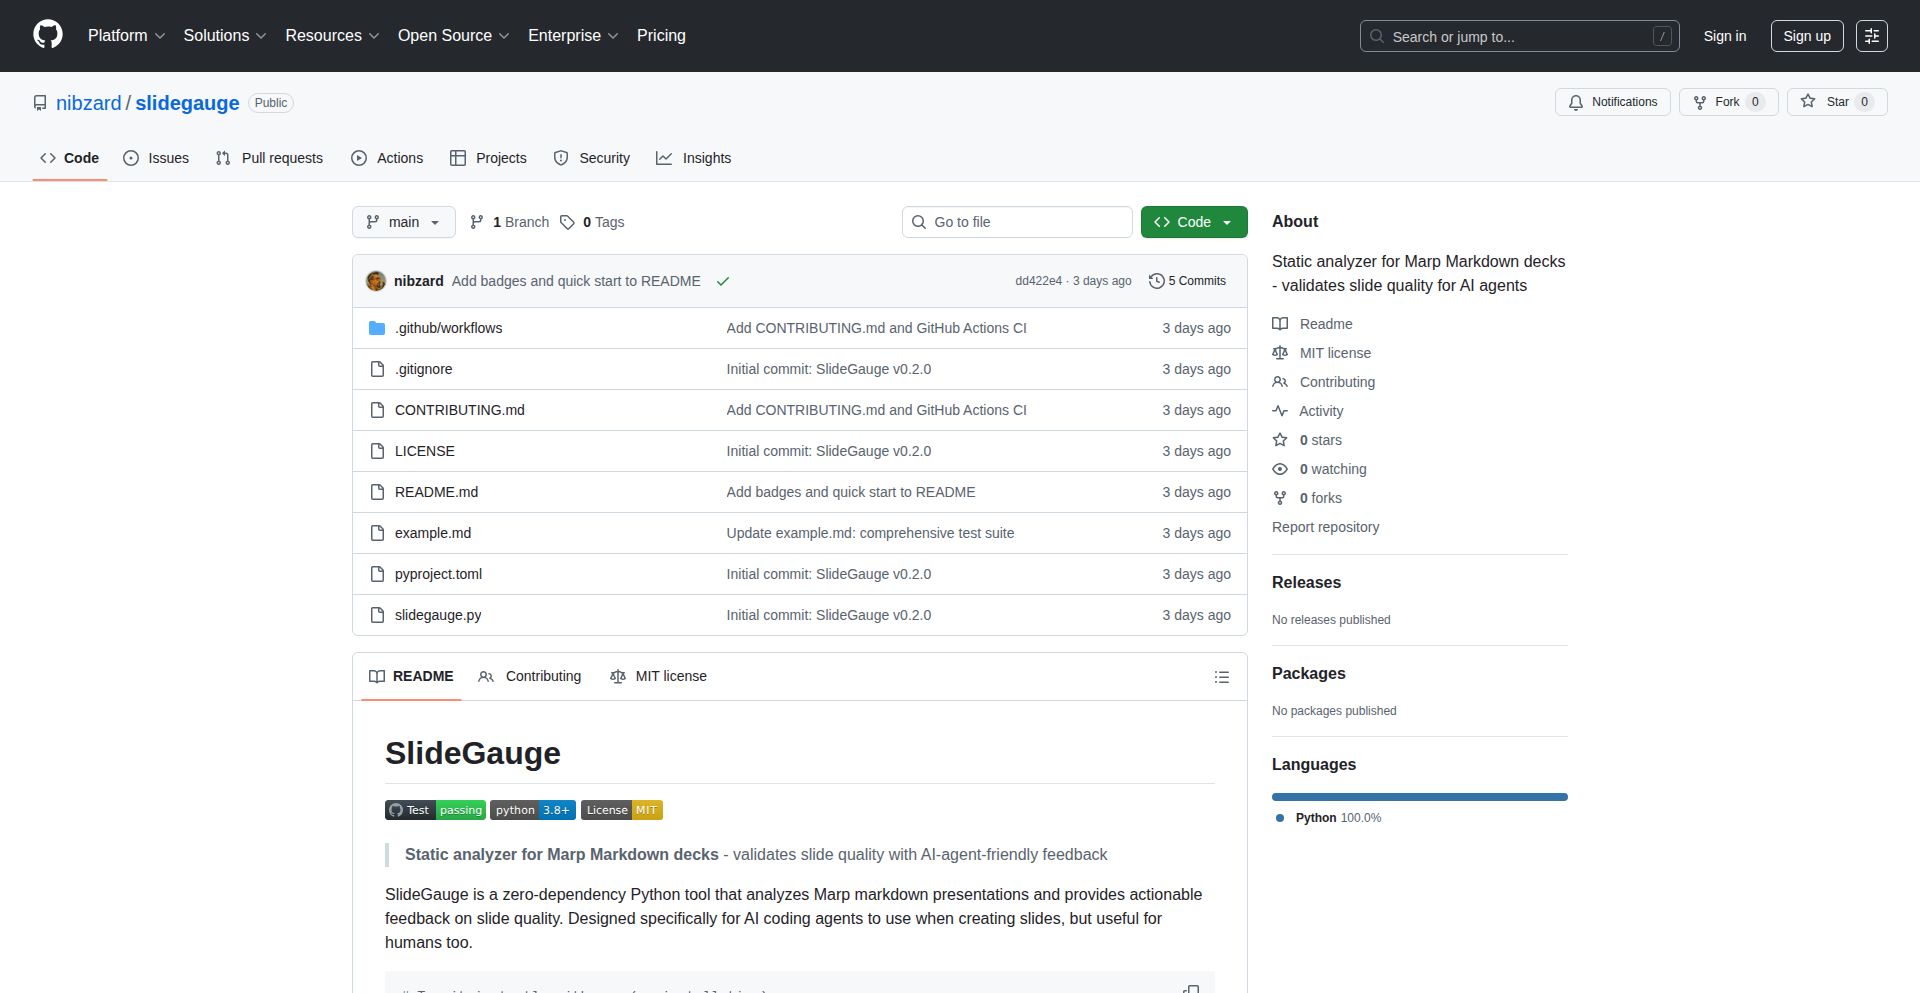This screenshot has height=993, width=1920.
Task: Click the Test passing badge
Action: point(435,810)
